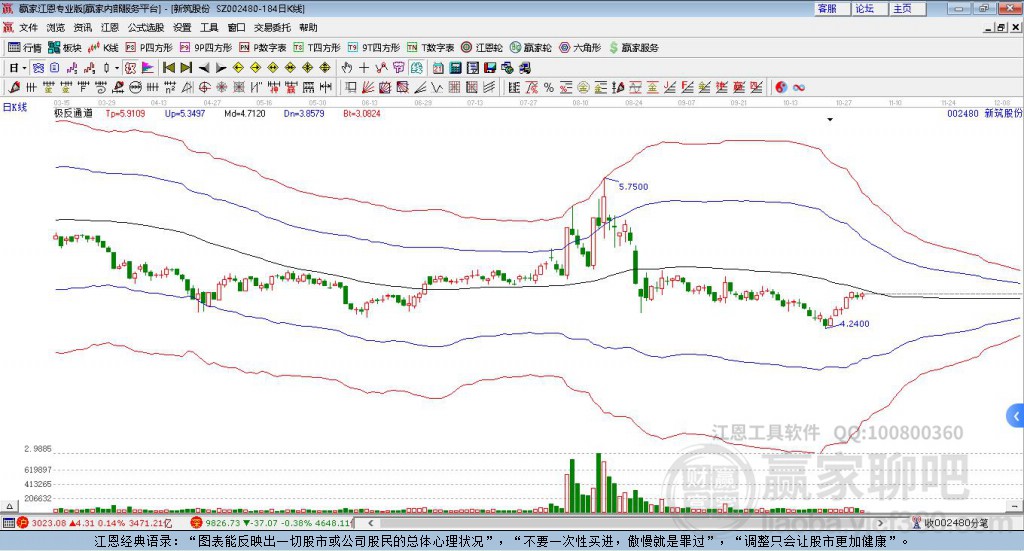
Task: Click the 论坛 forum button
Action: coord(869,8)
